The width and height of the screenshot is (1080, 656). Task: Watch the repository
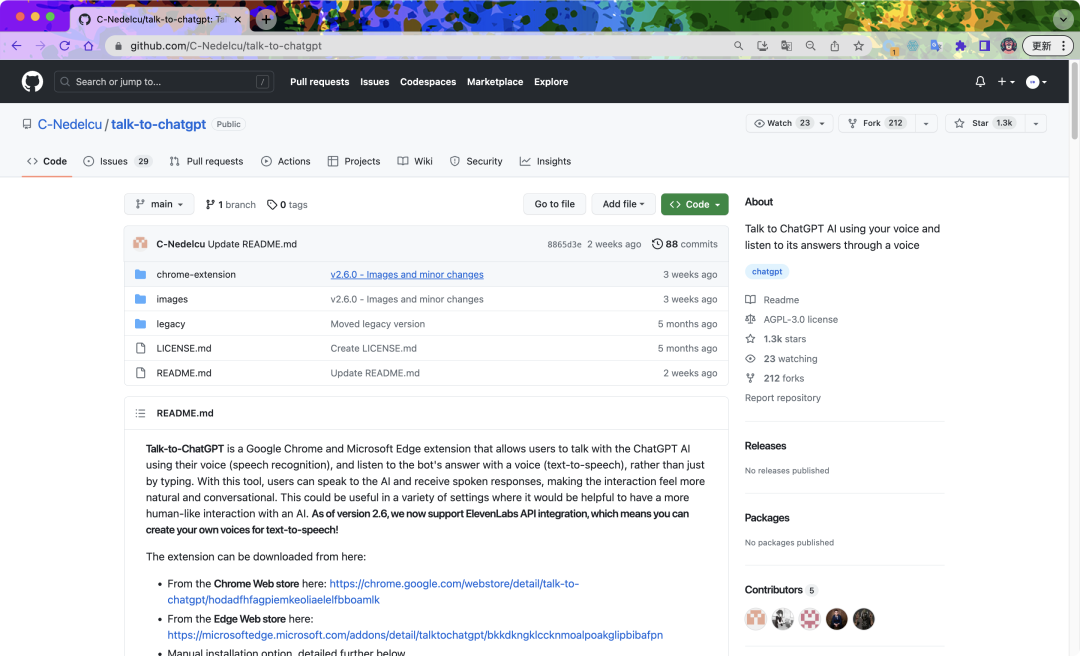pyautogui.click(x=781, y=123)
